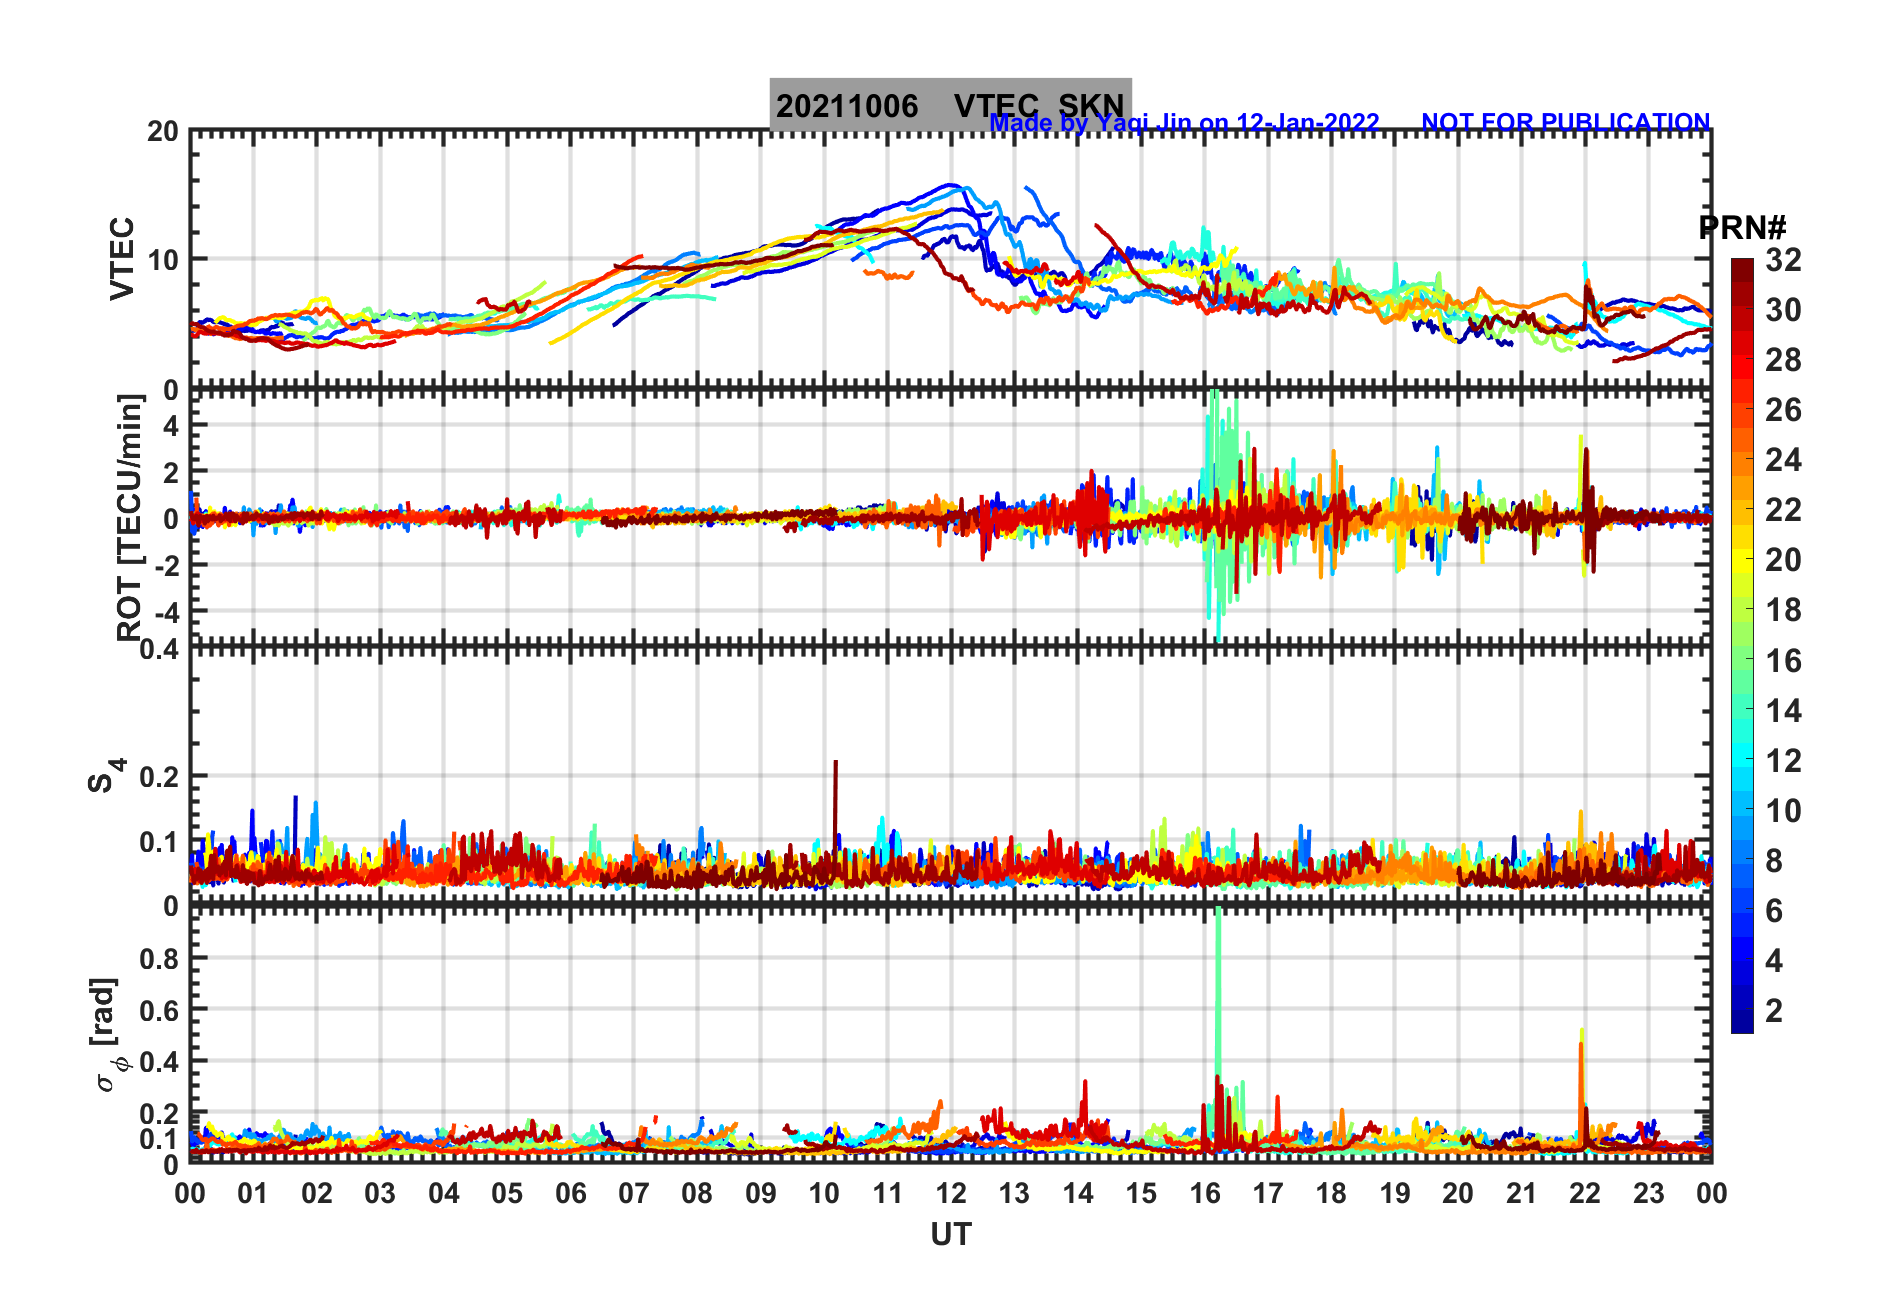Click the "Made by Yaqi Jin" credit text
Viewport: 1902px width, 1292px height.
(1184, 123)
